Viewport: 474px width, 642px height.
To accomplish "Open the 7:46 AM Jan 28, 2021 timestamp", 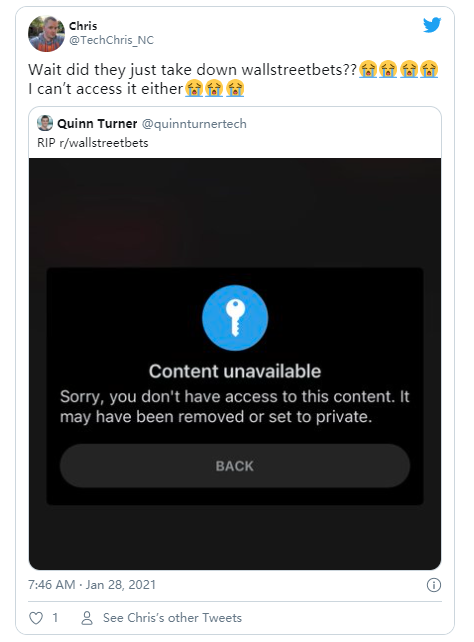I will click(92, 585).
